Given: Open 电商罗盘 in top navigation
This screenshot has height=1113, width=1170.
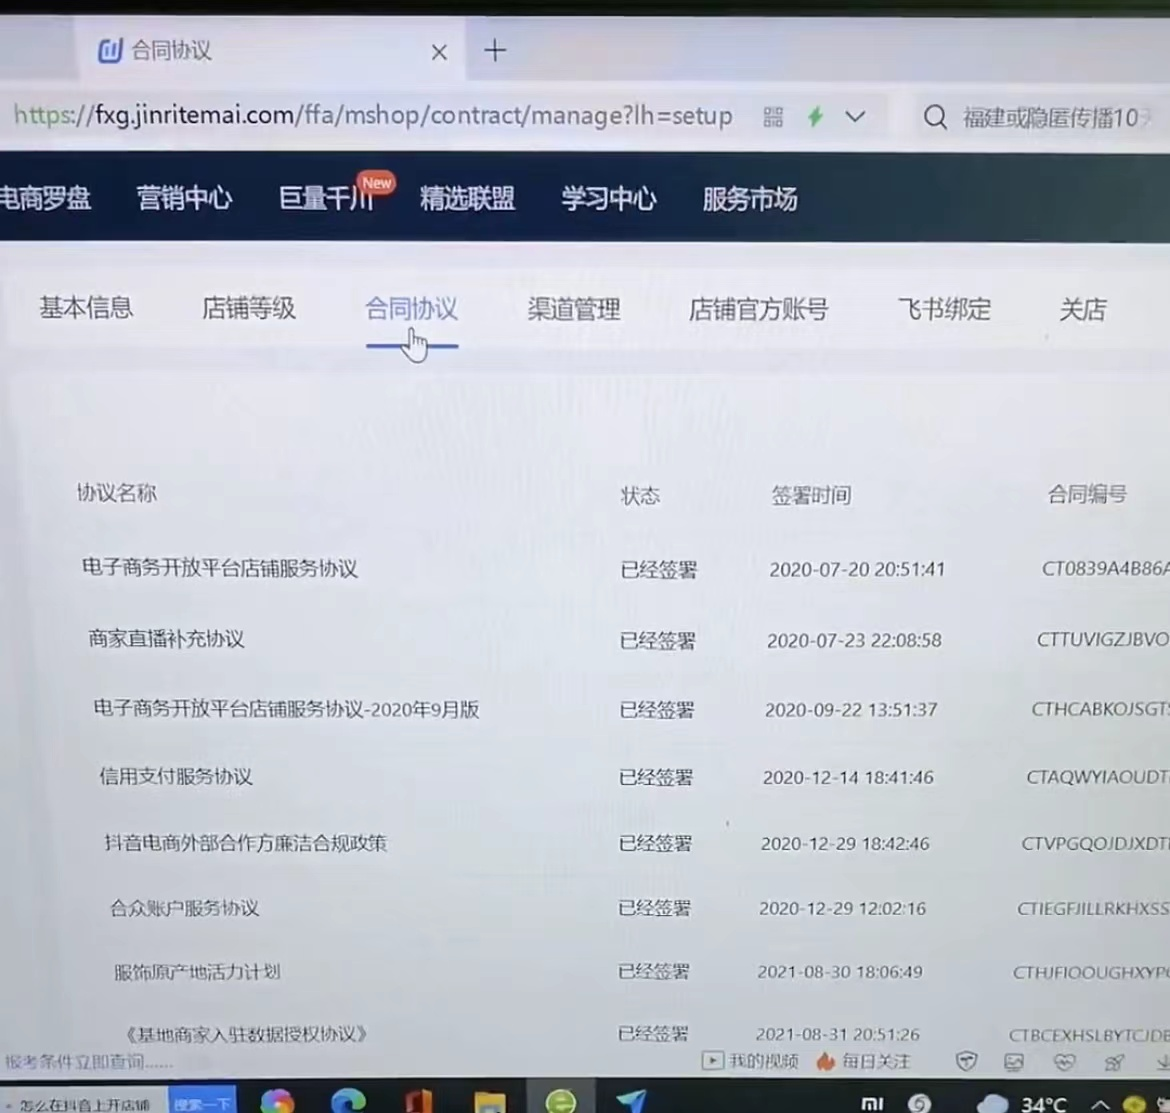Looking at the screenshot, I should pyautogui.click(x=45, y=198).
